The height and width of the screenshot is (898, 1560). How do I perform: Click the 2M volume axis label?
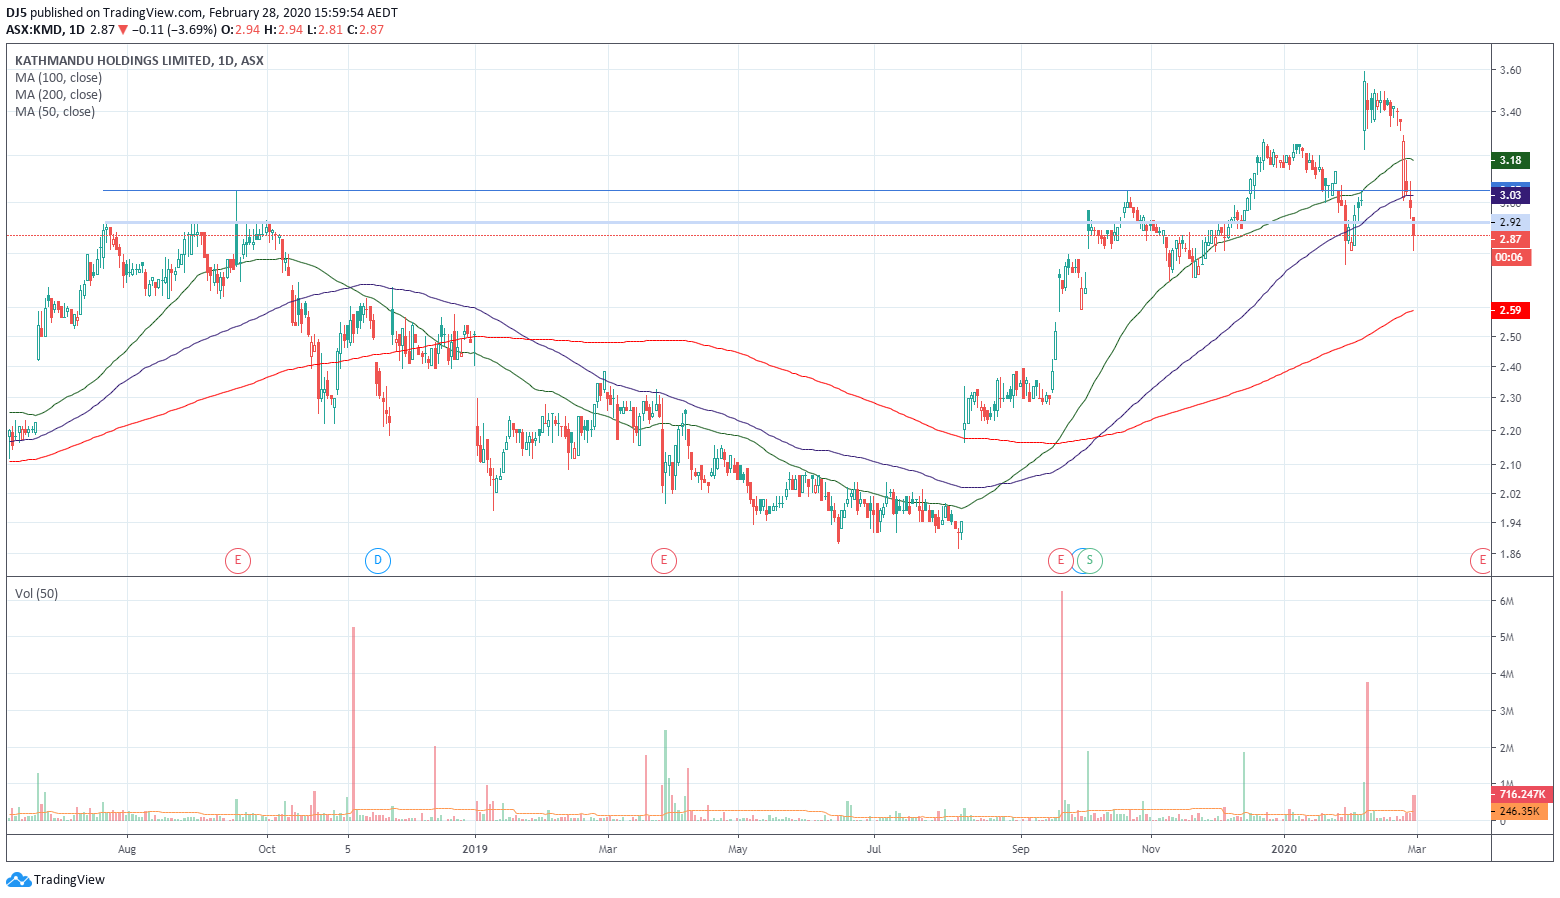[x=1506, y=748]
